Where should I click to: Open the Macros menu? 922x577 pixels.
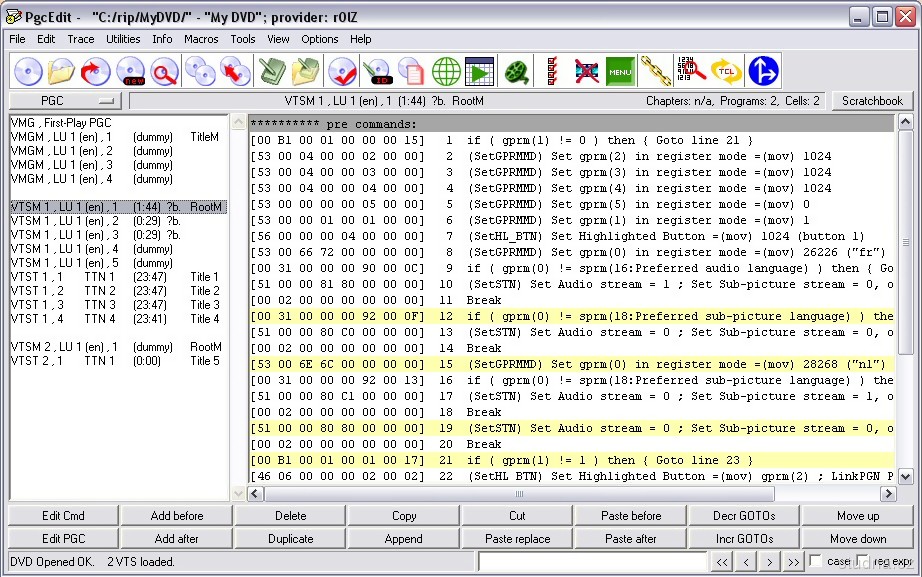(x=201, y=39)
